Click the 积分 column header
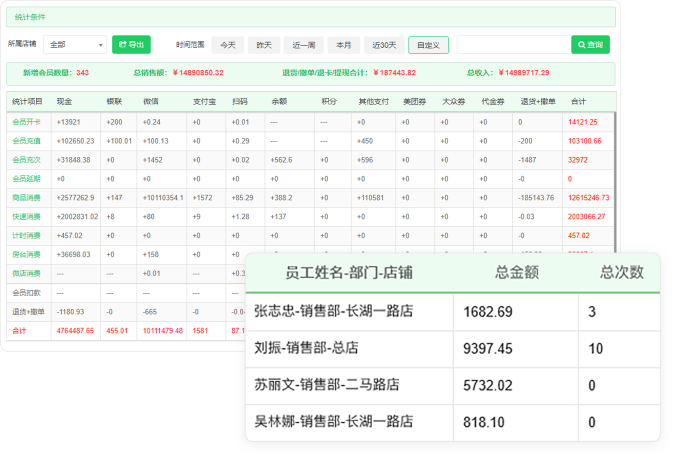The height and width of the screenshot is (458, 679). [x=329, y=102]
